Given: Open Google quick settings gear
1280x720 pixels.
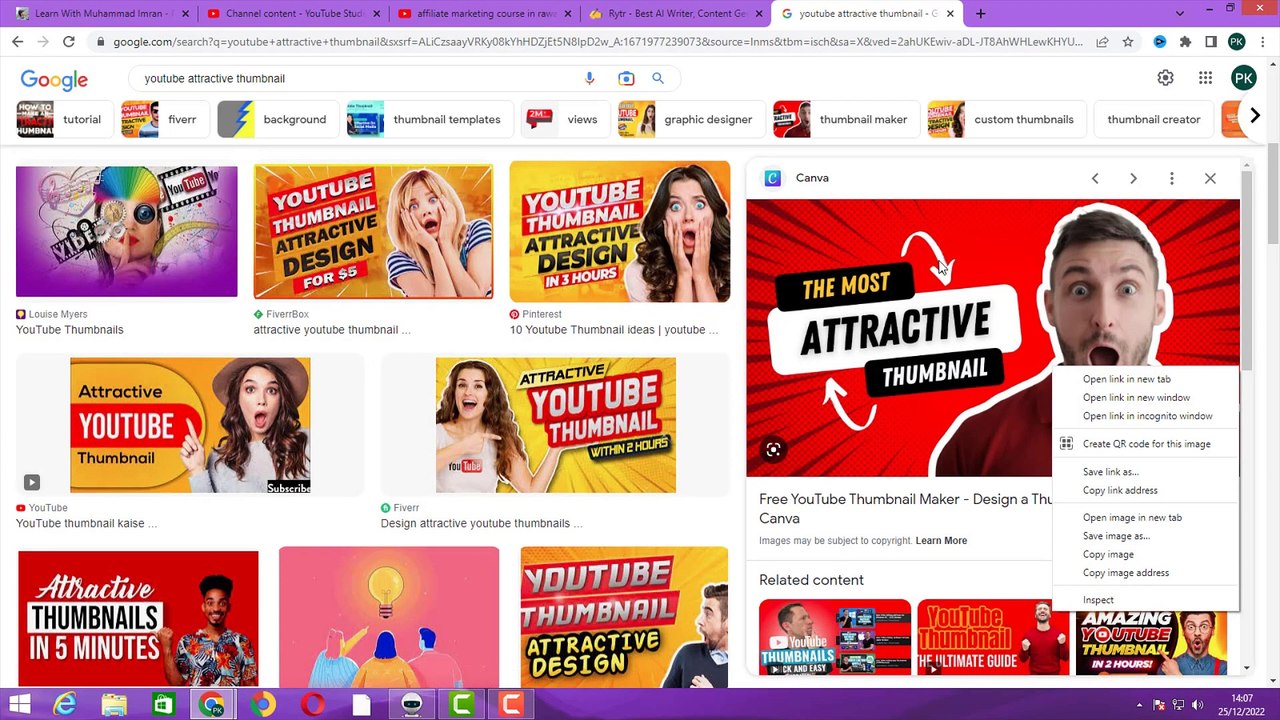Looking at the screenshot, I should [x=1165, y=78].
